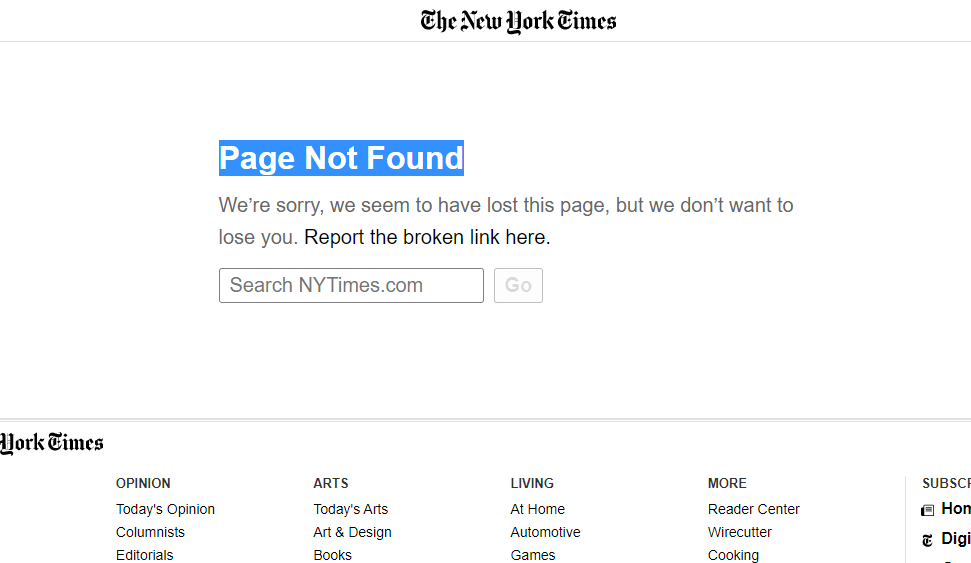This screenshot has height=563, width=971.
Task: Open the Editorials footer link
Action: (144, 555)
